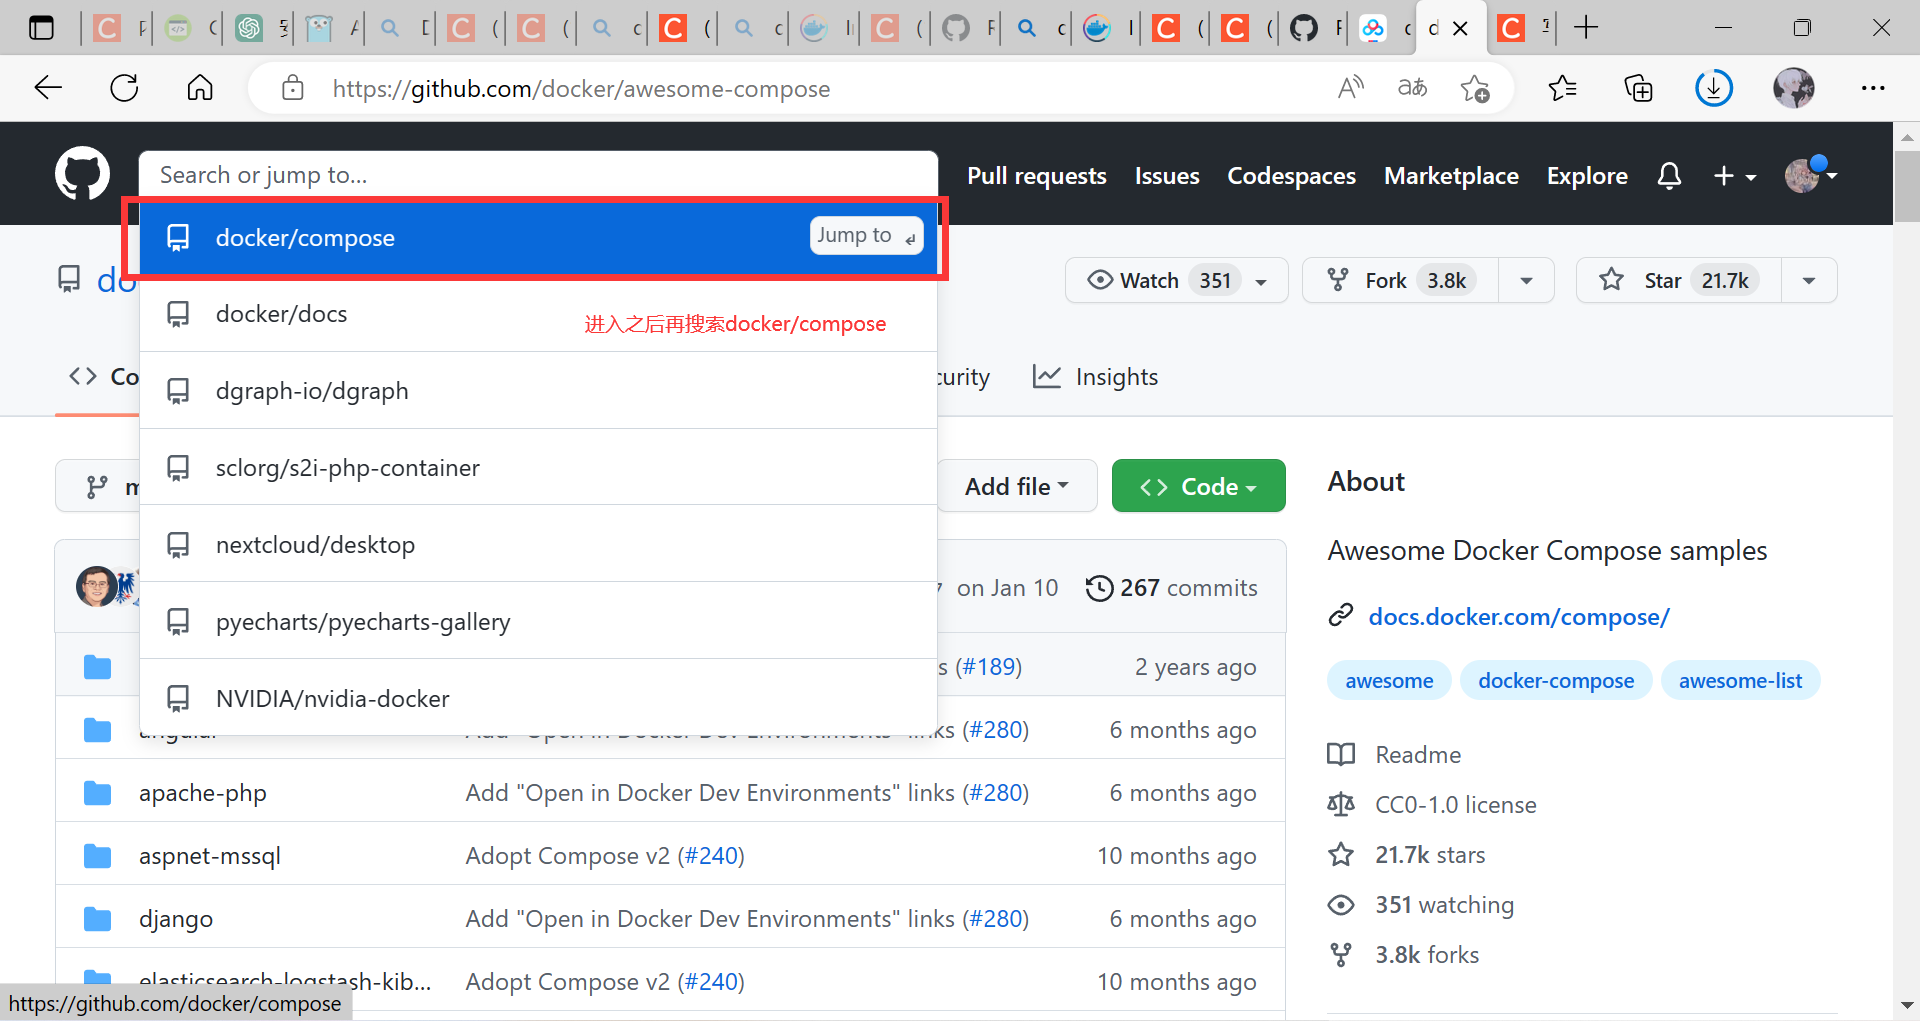The height and width of the screenshot is (1021, 1920).
Task: Open the django folder
Action: (176, 919)
